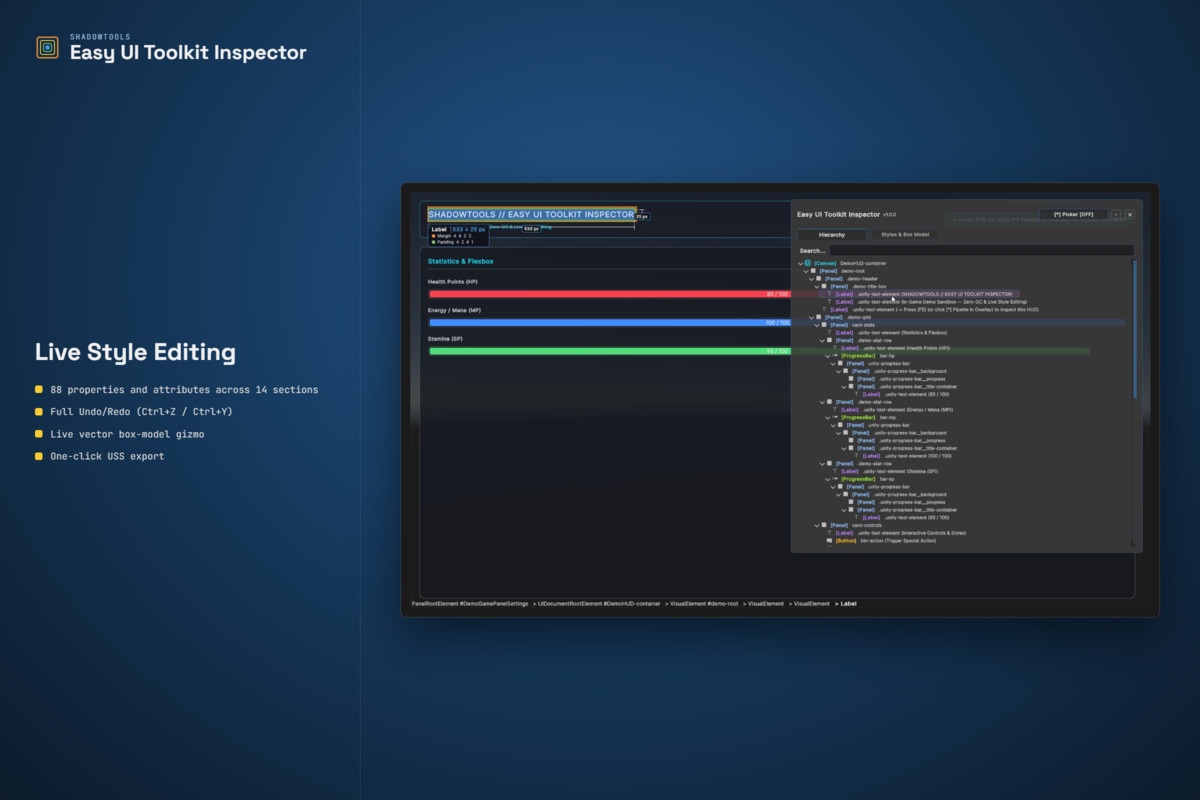This screenshot has height=800, width=1200.
Task: Click the progress bar icon beside bar-mp
Action: click(x=835, y=417)
